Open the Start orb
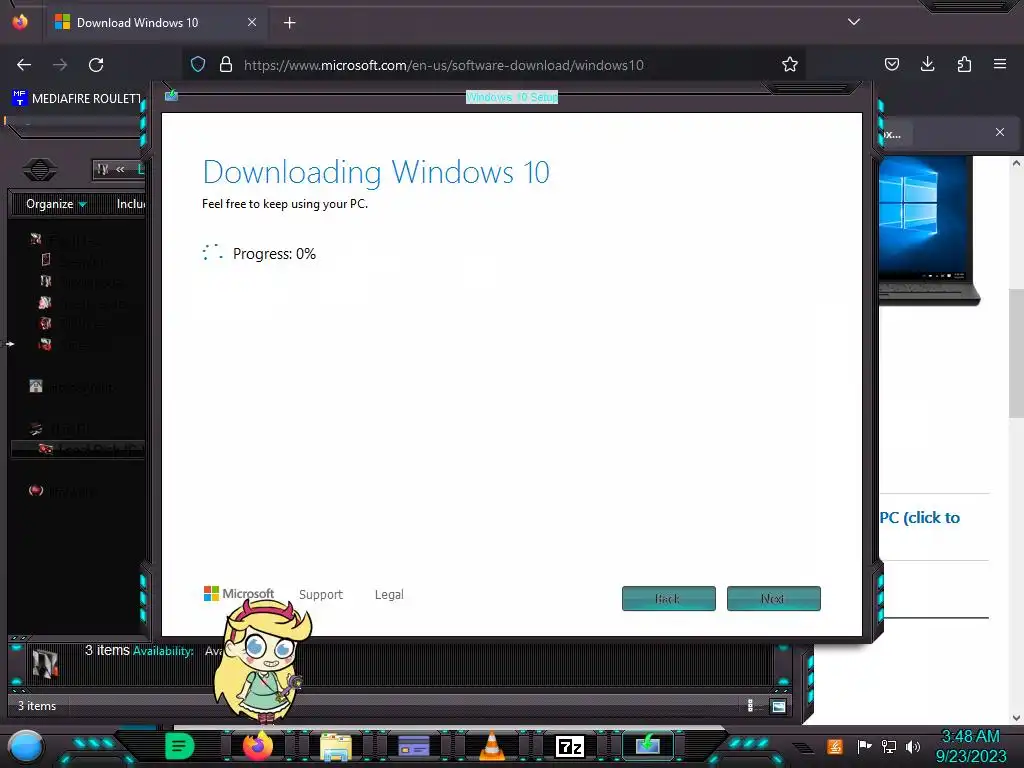Screen dimensions: 1024x768 click(25, 746)
